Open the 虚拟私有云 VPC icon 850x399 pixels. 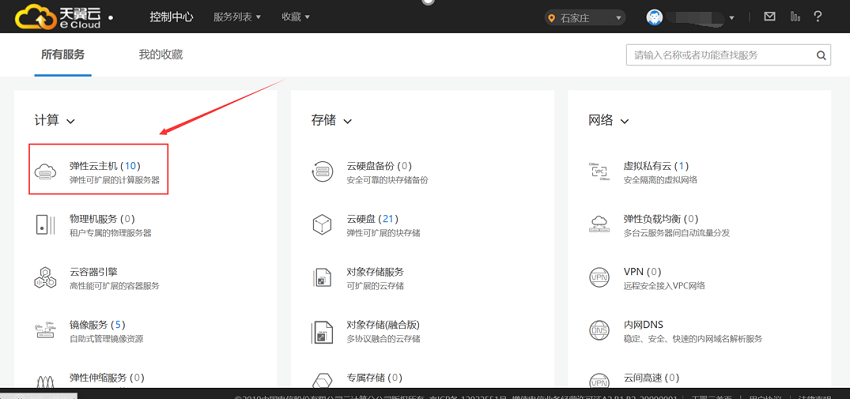pos(599,171)
